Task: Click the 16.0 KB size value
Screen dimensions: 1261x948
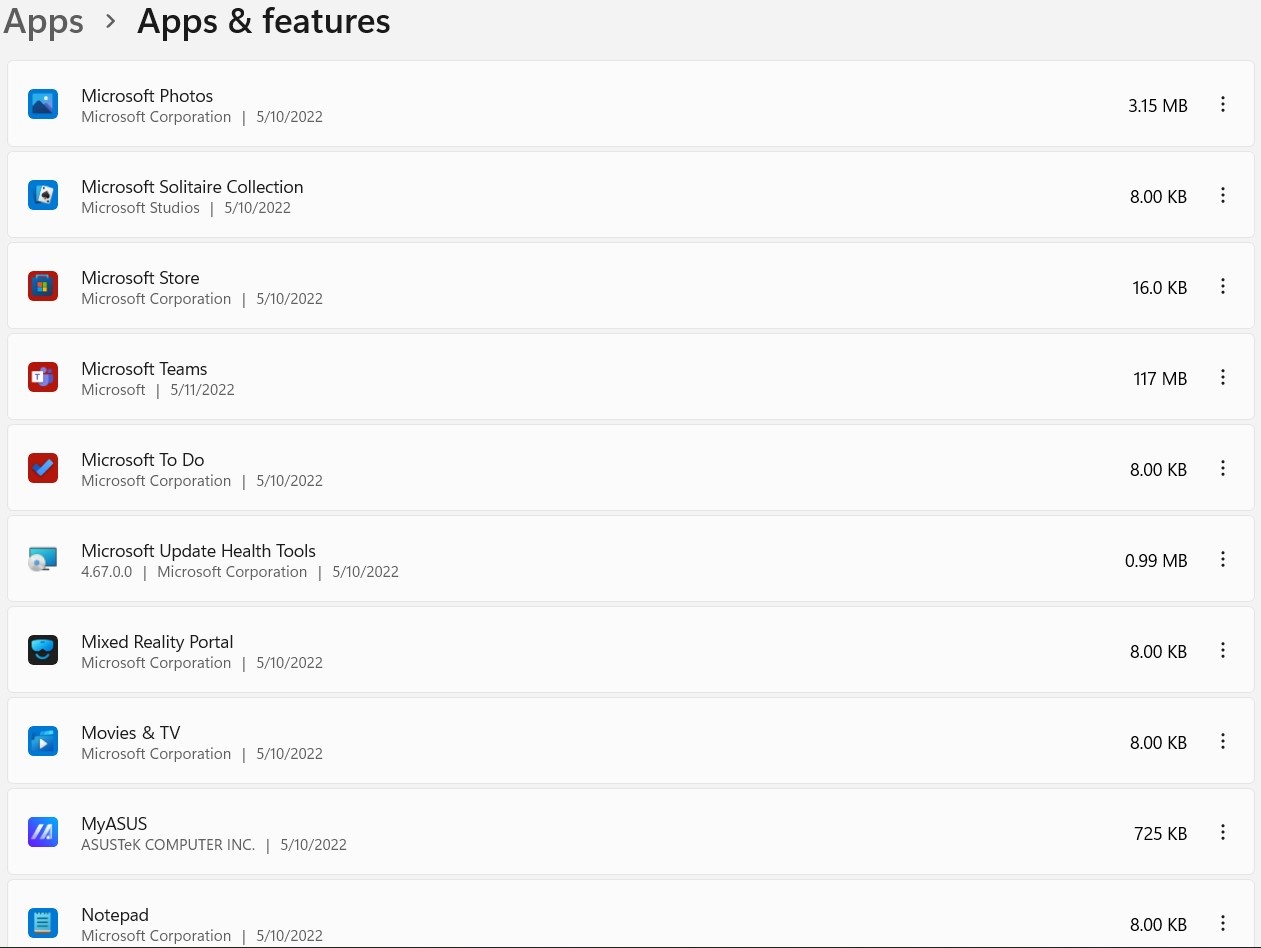Action: point(1160,287)
